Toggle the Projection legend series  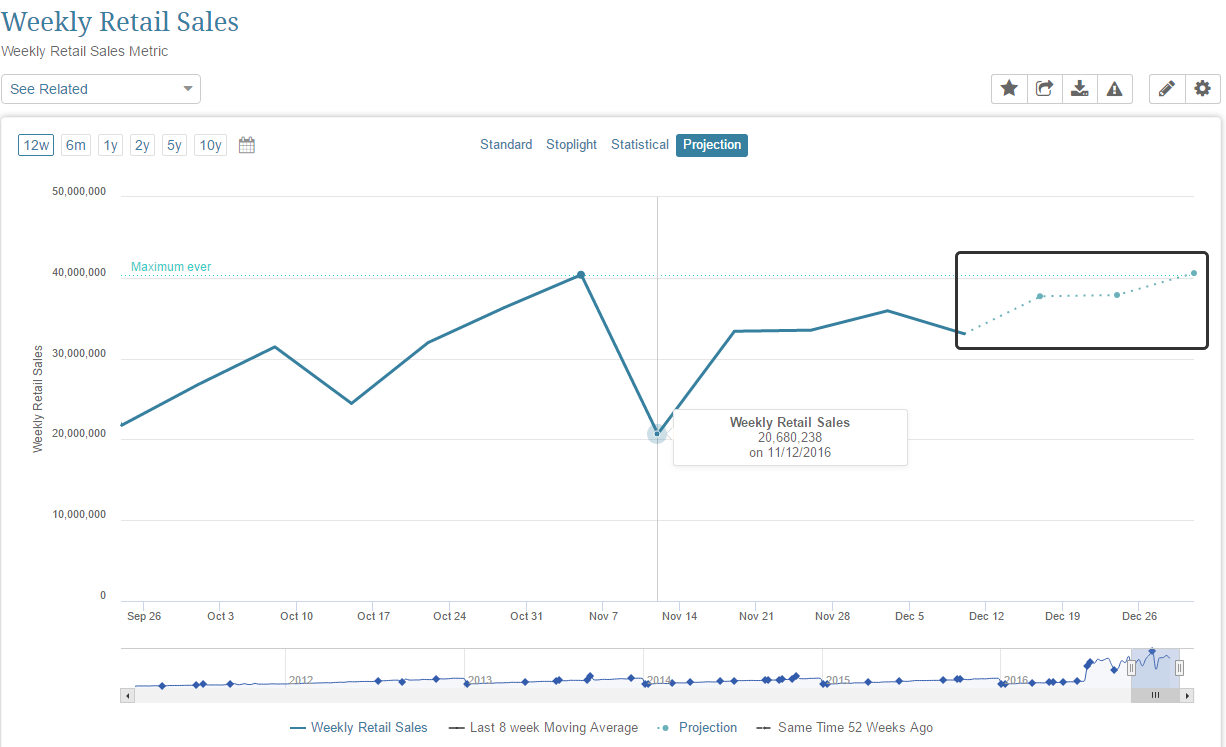[x=697, y=728]
